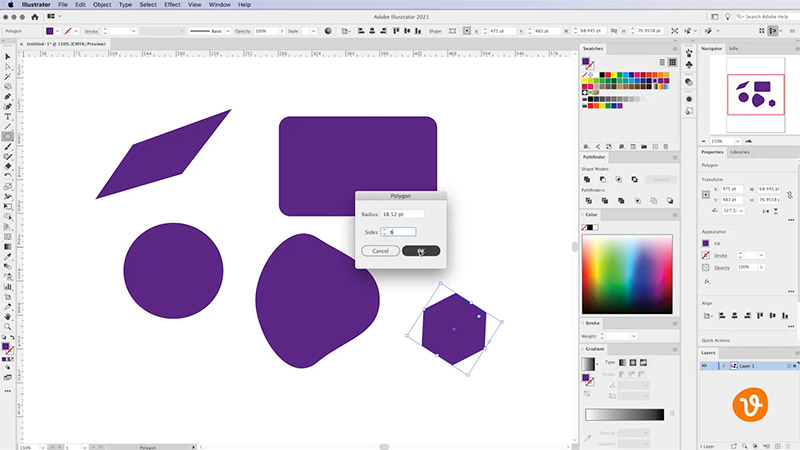Open the rotation angle dropdown in Transform
Screen dimensions: 800x450
point(741,211)
